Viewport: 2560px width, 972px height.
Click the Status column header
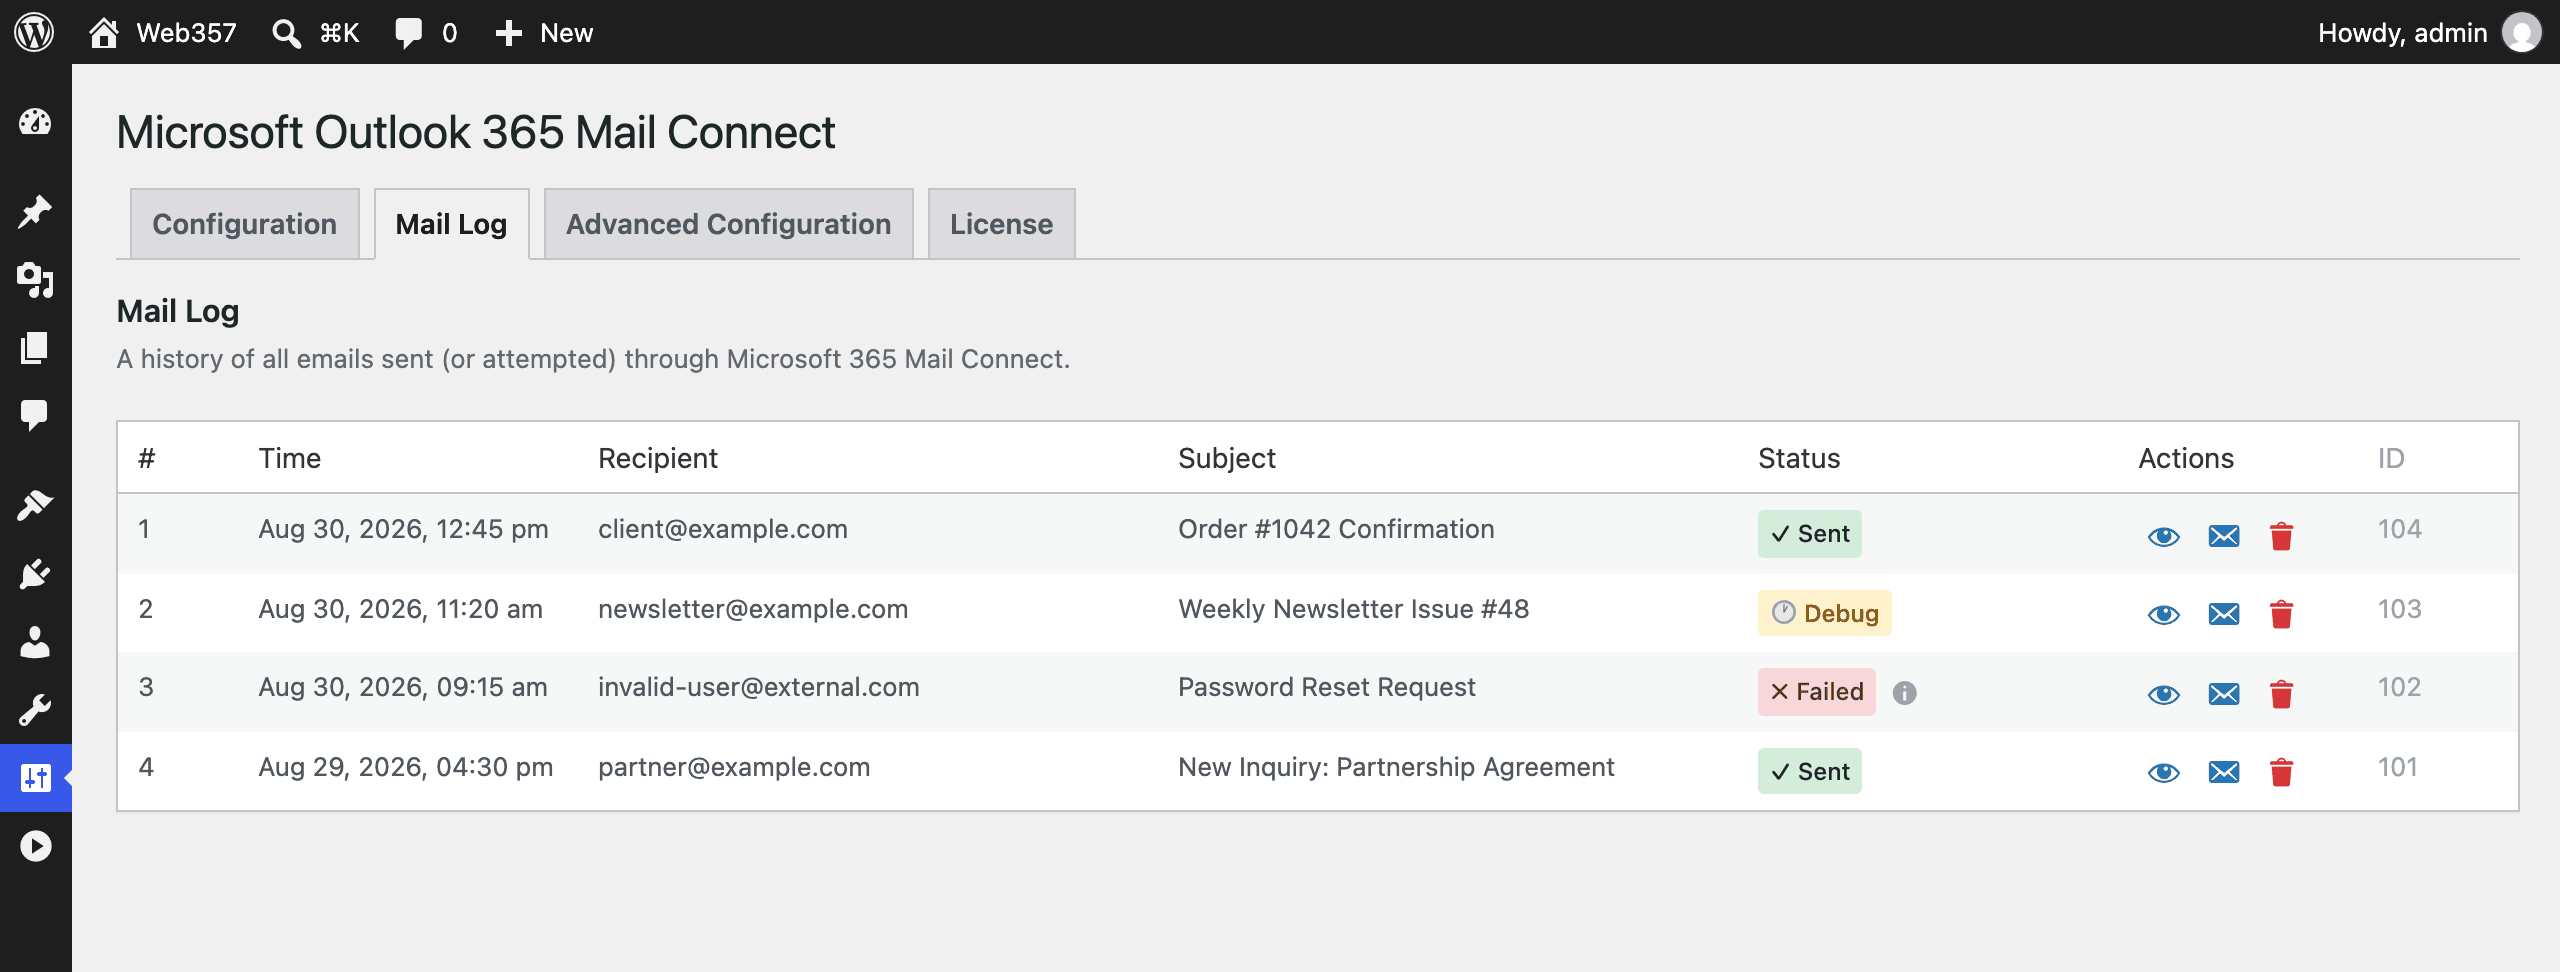coord(1799,458)
